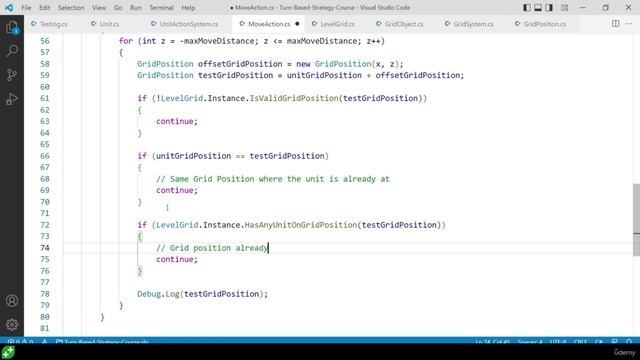Open the Edit menu
Image resolution: width=640 pixels, height=360 pixels.
tap(44, 8)
